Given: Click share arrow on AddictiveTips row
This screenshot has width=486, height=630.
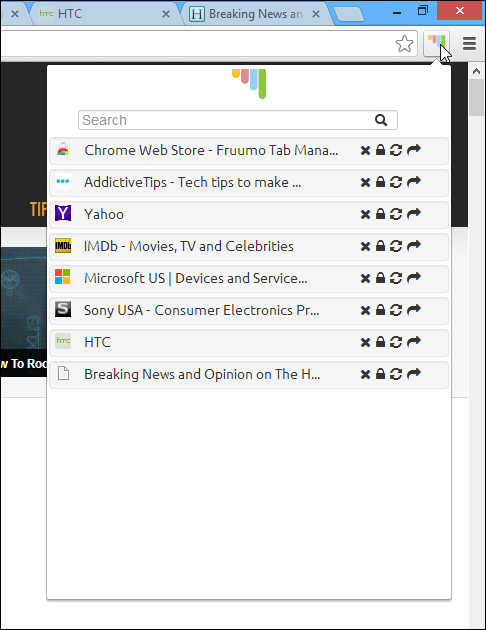Looking at the screenshot, I should (x=414, y=182).
